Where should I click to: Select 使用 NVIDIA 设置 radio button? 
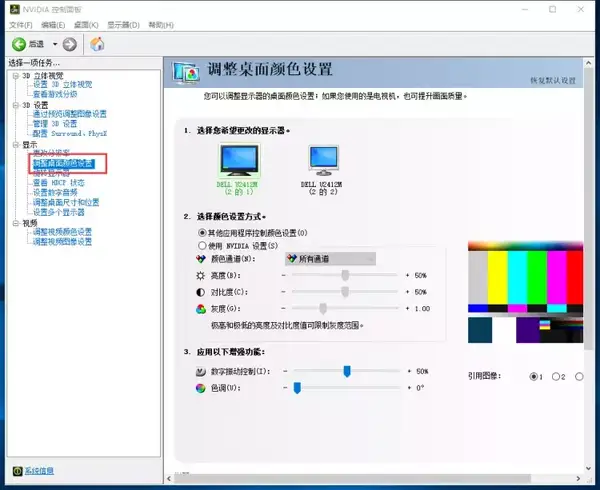[x=203, y=244]
